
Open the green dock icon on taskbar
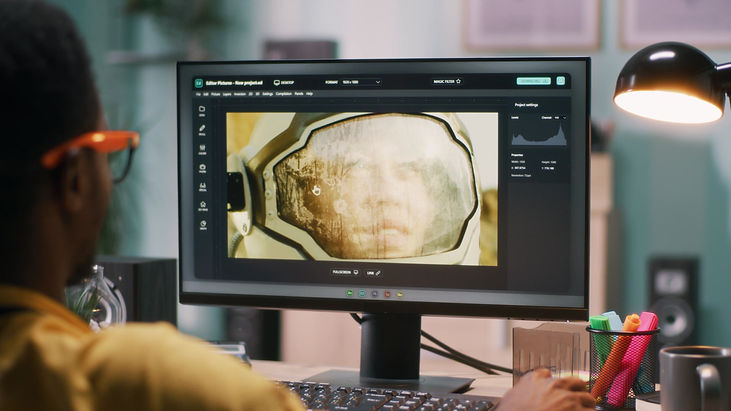pos(350,293)
